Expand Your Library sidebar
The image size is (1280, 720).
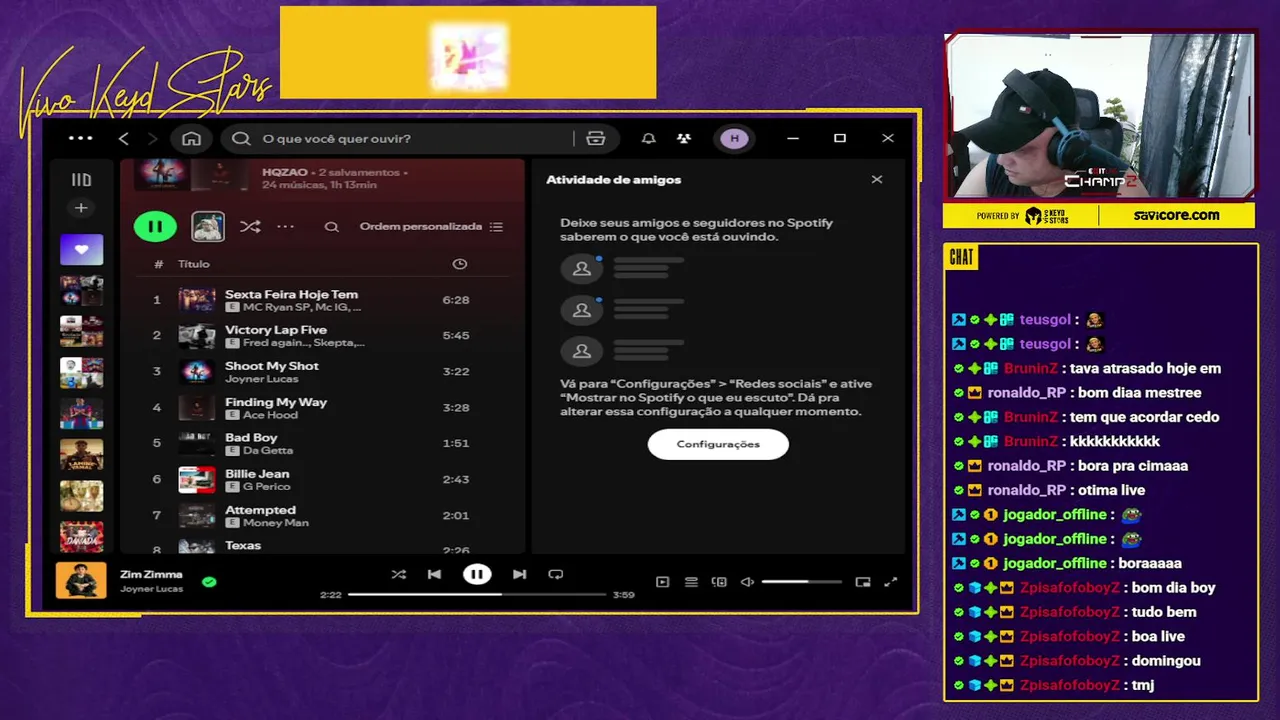coord(81,180)
